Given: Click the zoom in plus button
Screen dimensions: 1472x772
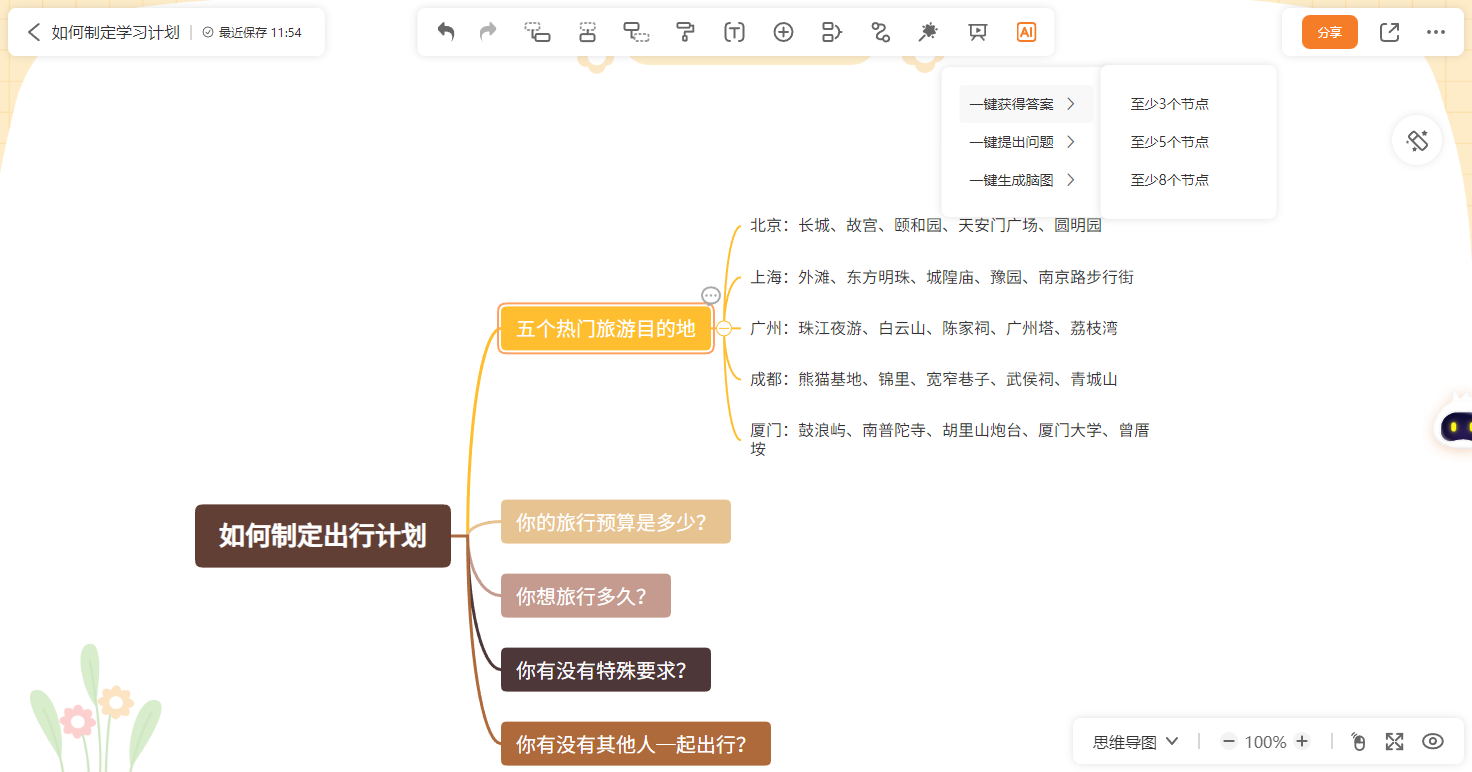Looking at the screenshot, I should [1302, 741].
